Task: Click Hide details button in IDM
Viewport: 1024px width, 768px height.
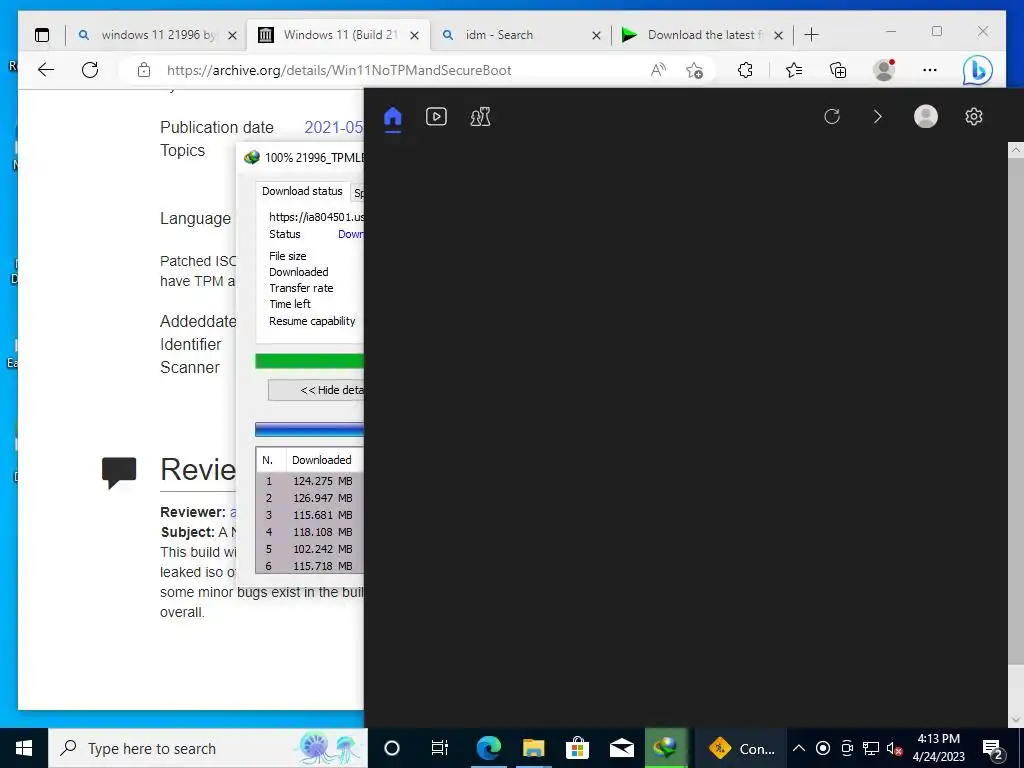Action: 316,390
